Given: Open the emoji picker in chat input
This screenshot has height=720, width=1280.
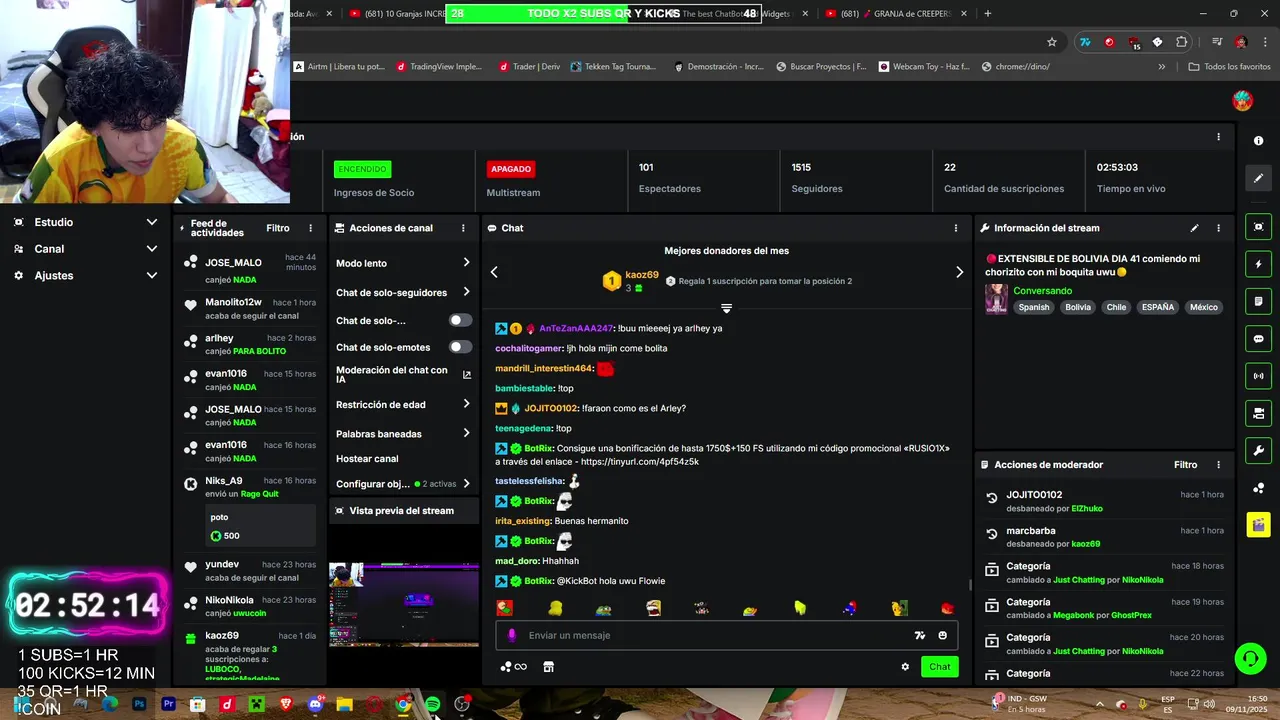Looking at the screenshot, I should [942, 635].
